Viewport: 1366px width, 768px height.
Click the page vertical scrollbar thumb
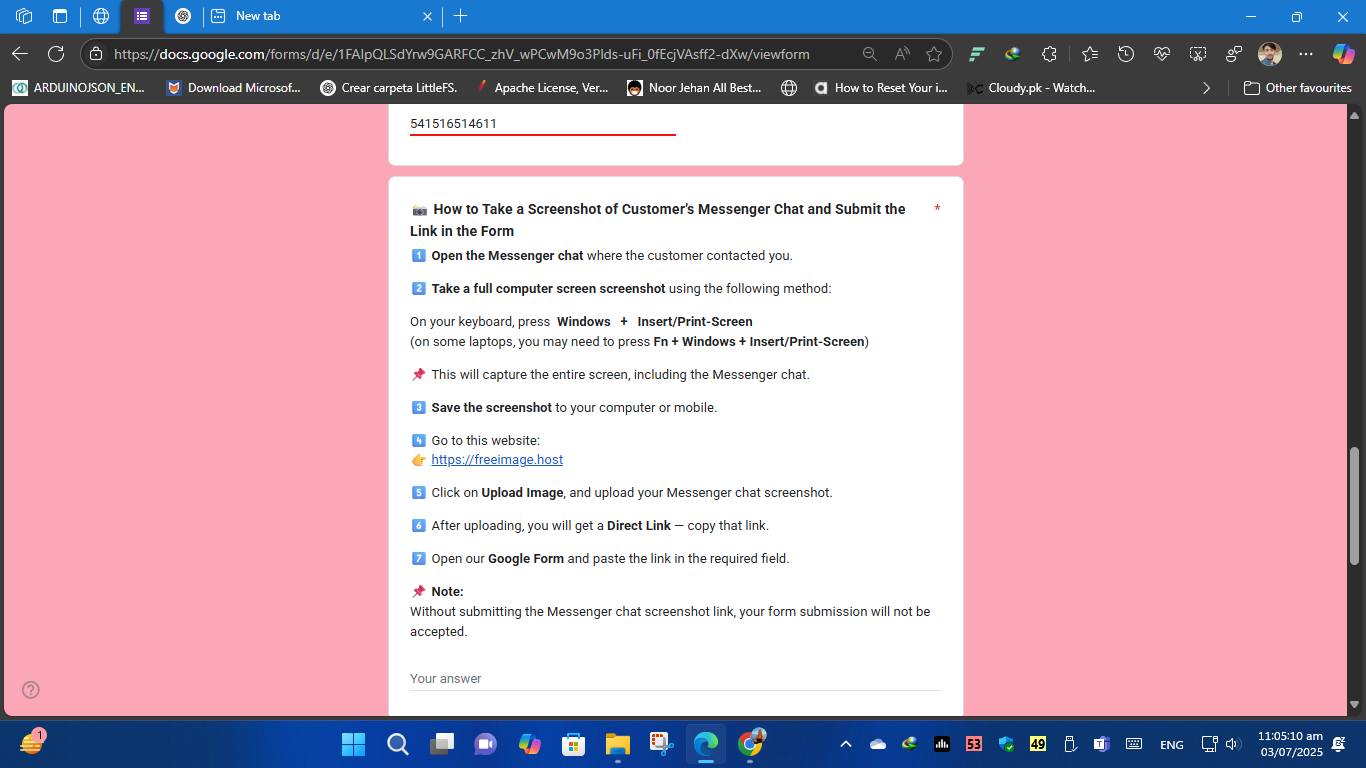1355,506
